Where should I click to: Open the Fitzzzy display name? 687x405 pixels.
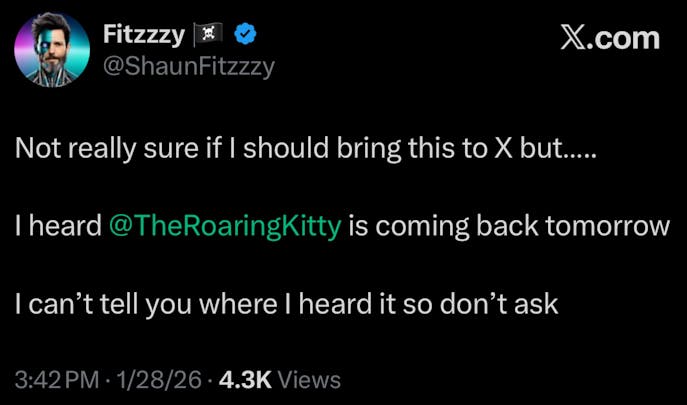pyautogui.click(x=143, y=35)
